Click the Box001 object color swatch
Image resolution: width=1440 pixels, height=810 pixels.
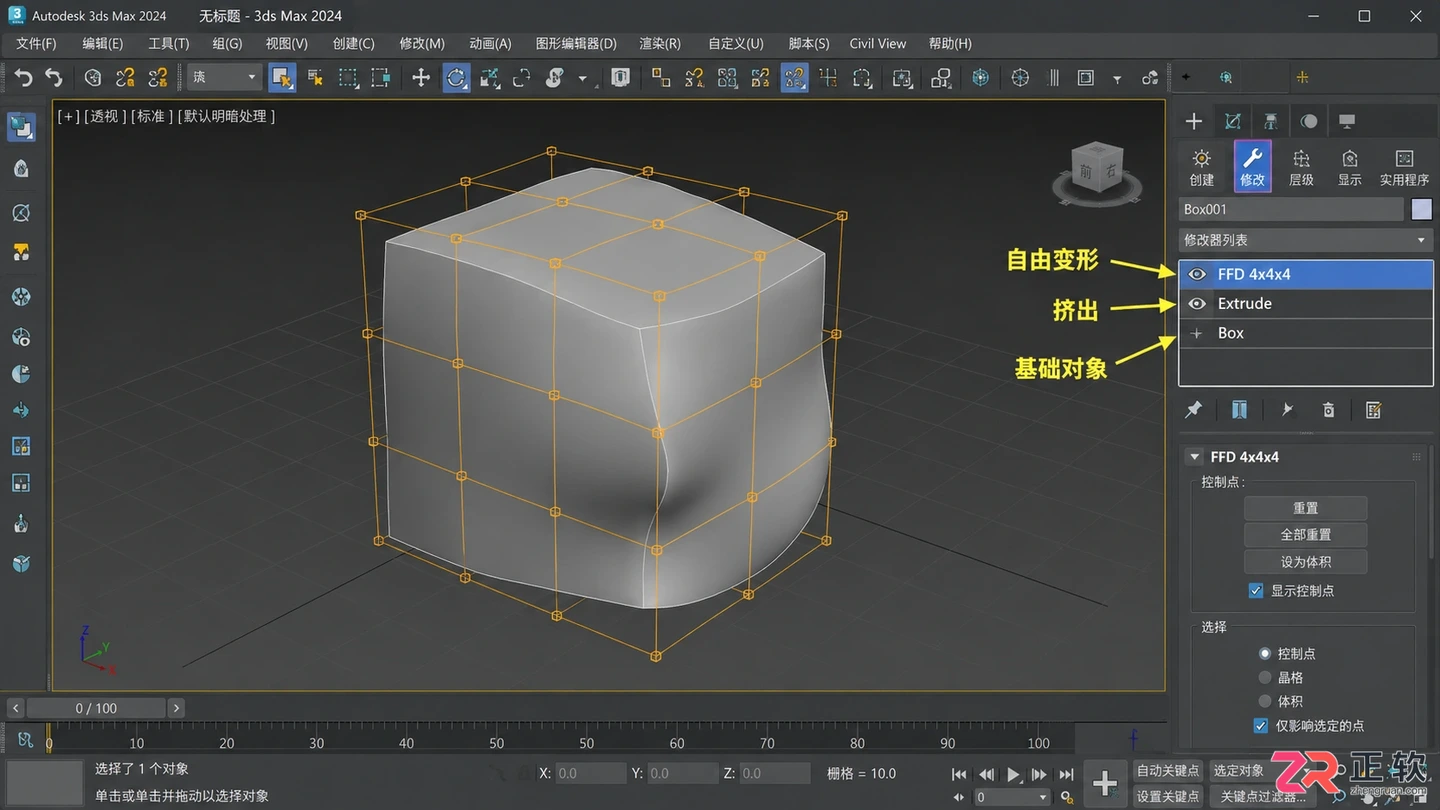(x=1421, y=209)
